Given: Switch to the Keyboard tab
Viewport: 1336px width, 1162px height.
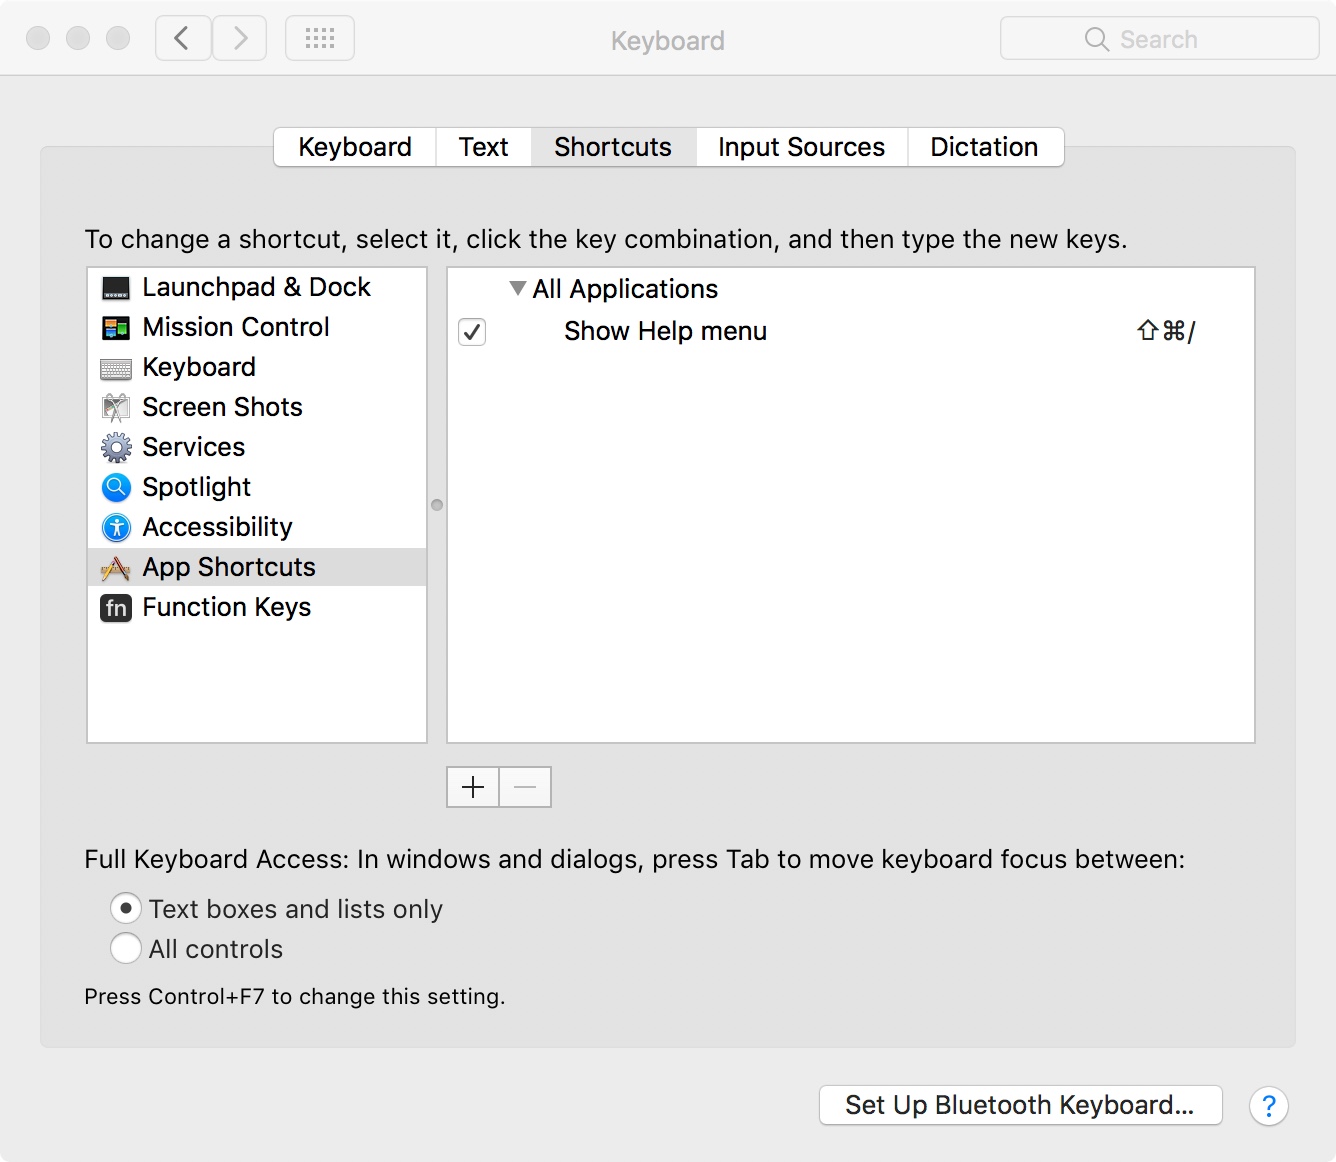Looking at the screenshot, I should (x=355, y=147).
